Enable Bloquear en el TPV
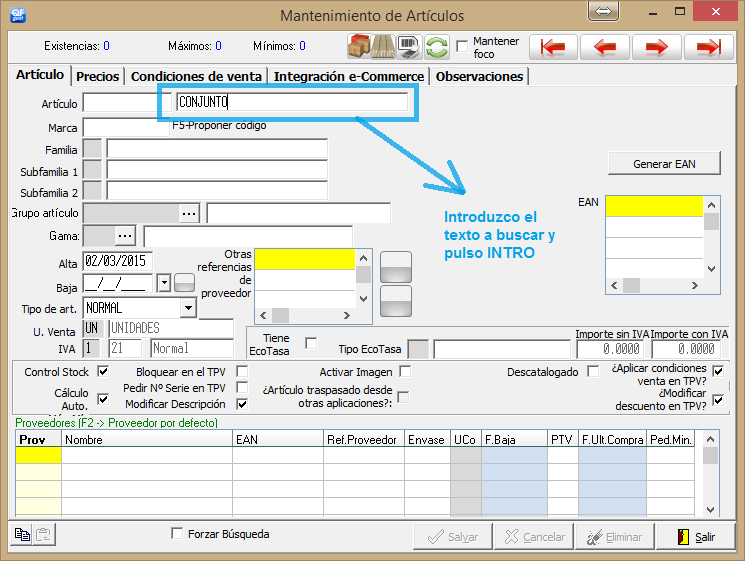The image size is (745, 561). tap(242, 371)
